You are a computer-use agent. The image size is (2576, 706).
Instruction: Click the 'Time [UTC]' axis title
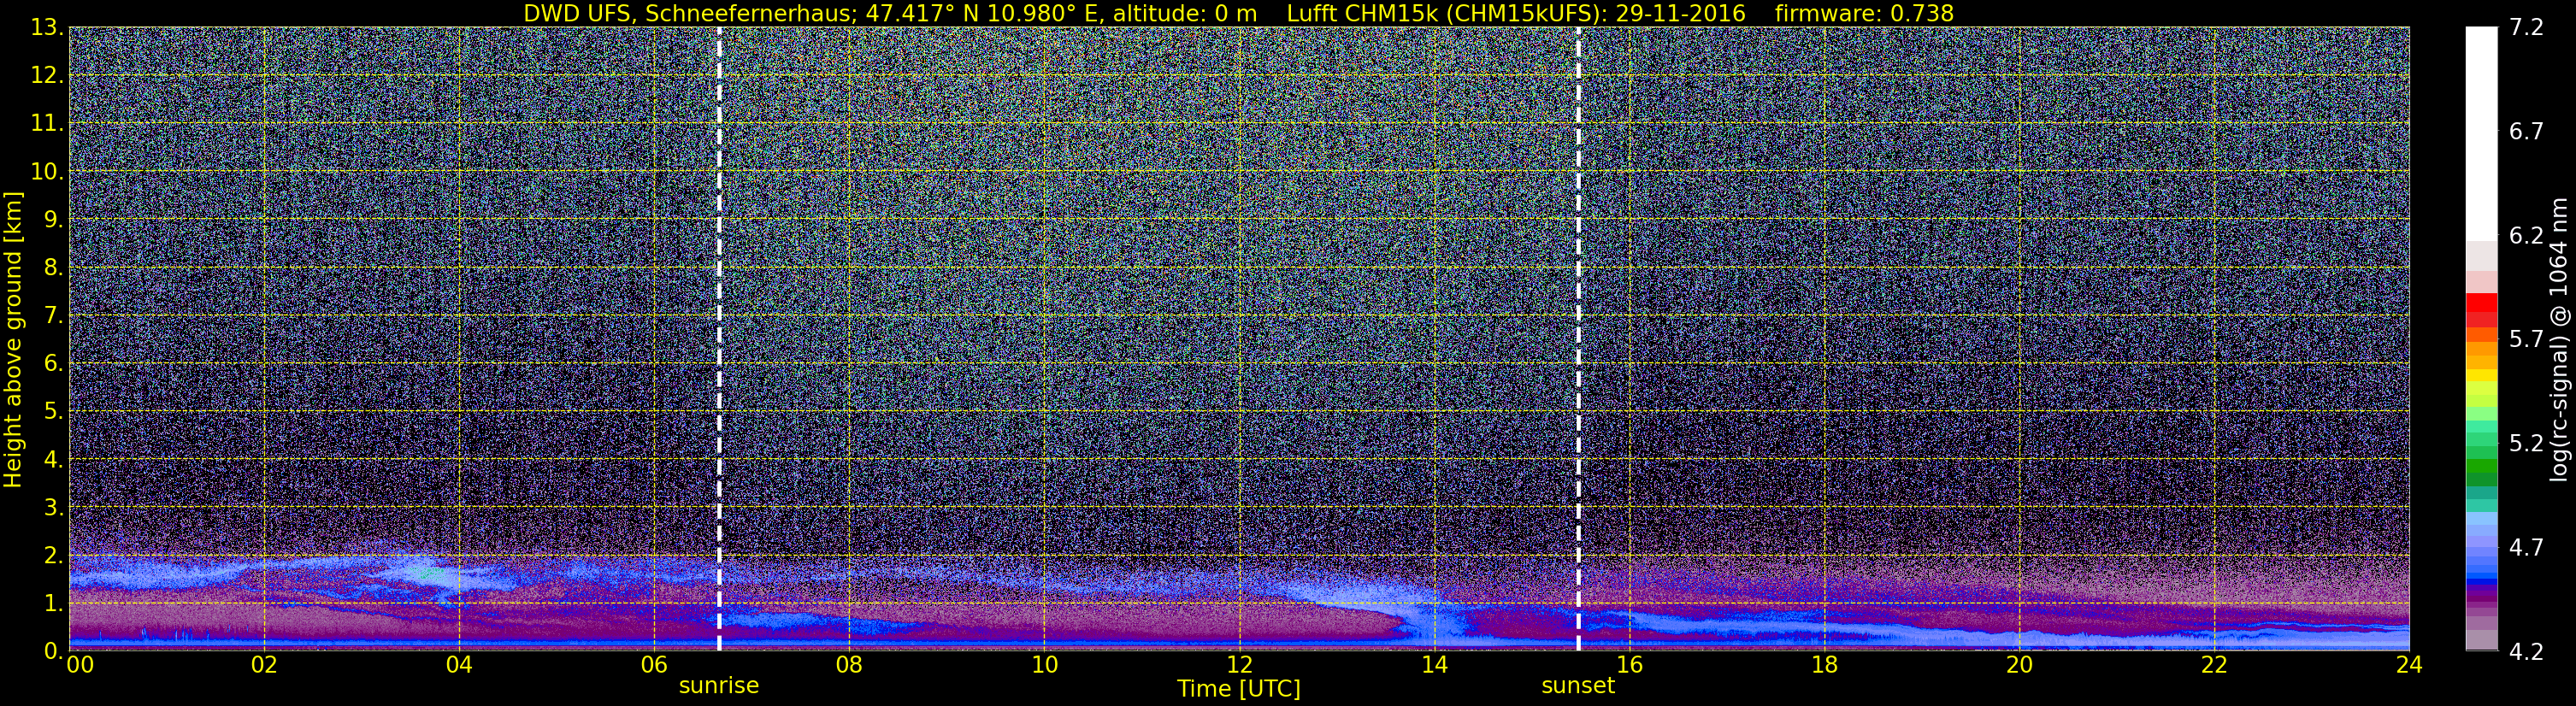(1239, 689)
